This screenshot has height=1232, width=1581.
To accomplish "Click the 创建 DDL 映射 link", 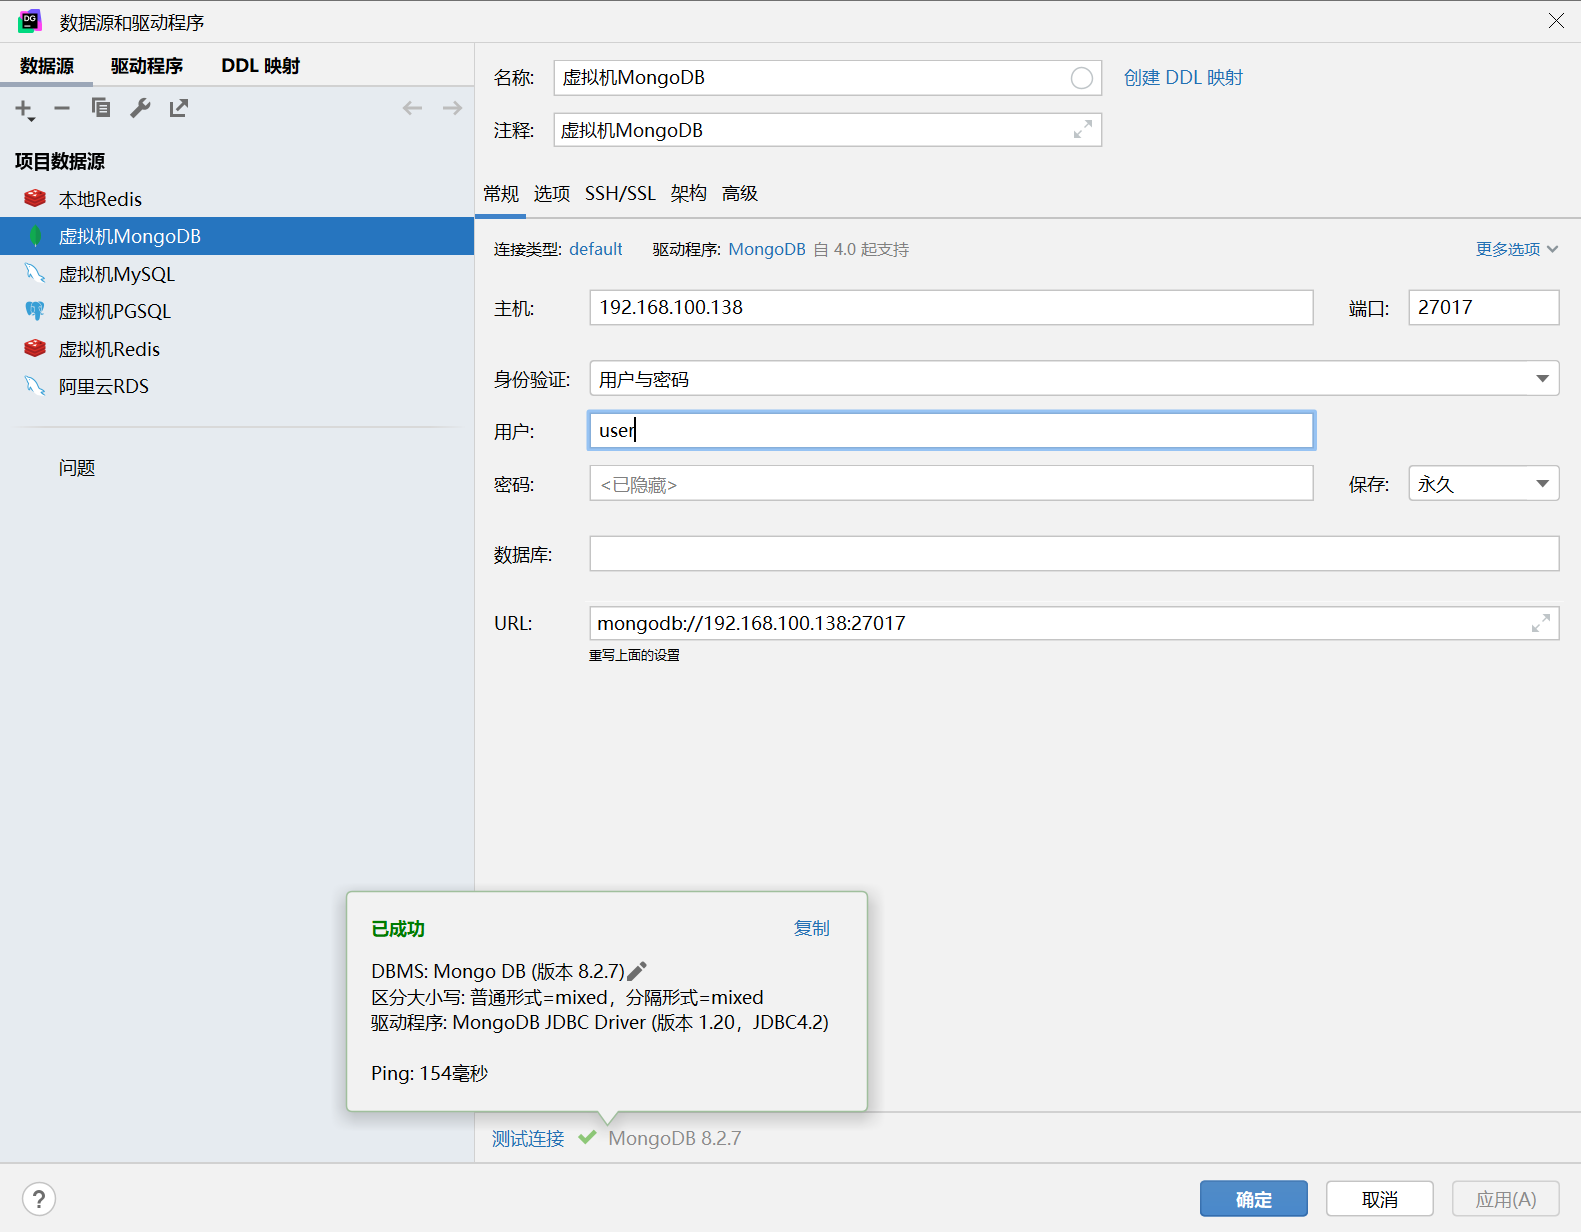I will point(1183,78).
